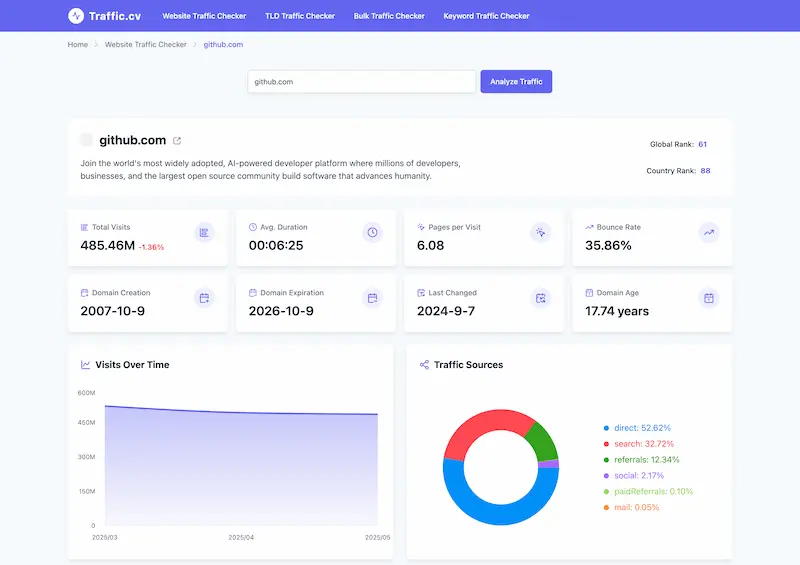Click Home in the breadcrumb
The width and height of the screenshot is (800, 565).
pos(78,44)
